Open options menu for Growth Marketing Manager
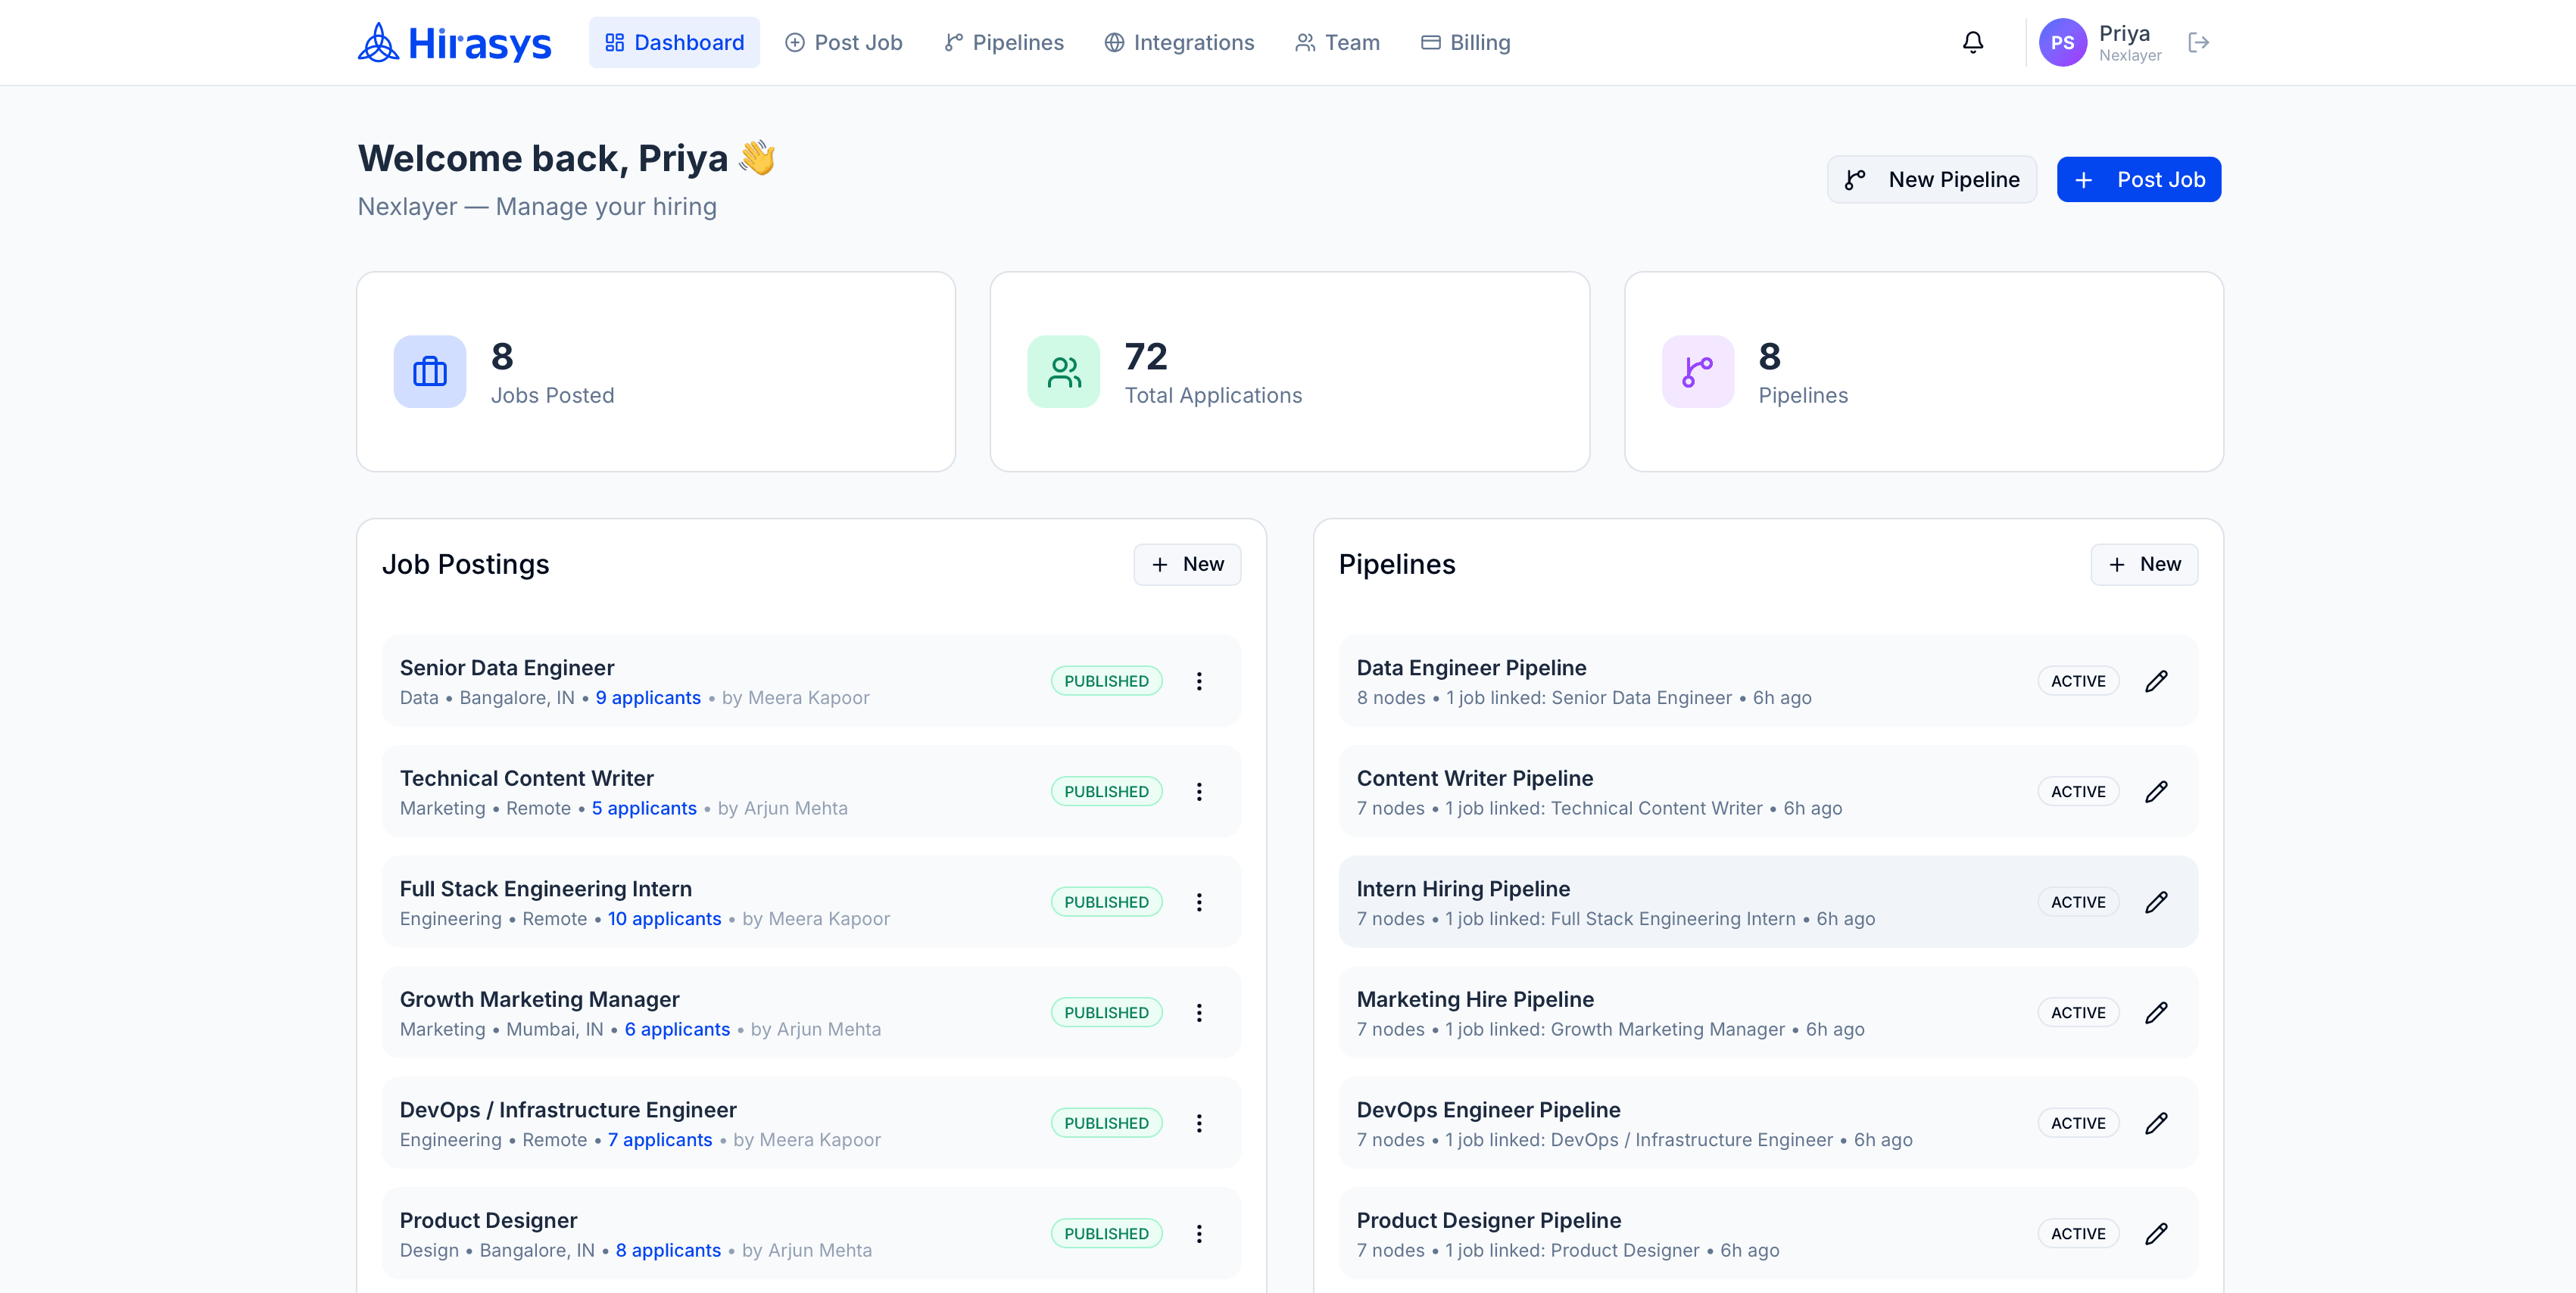Image resolution: width=2576 pixels, height=1293 pixels. point(1199,1013)
